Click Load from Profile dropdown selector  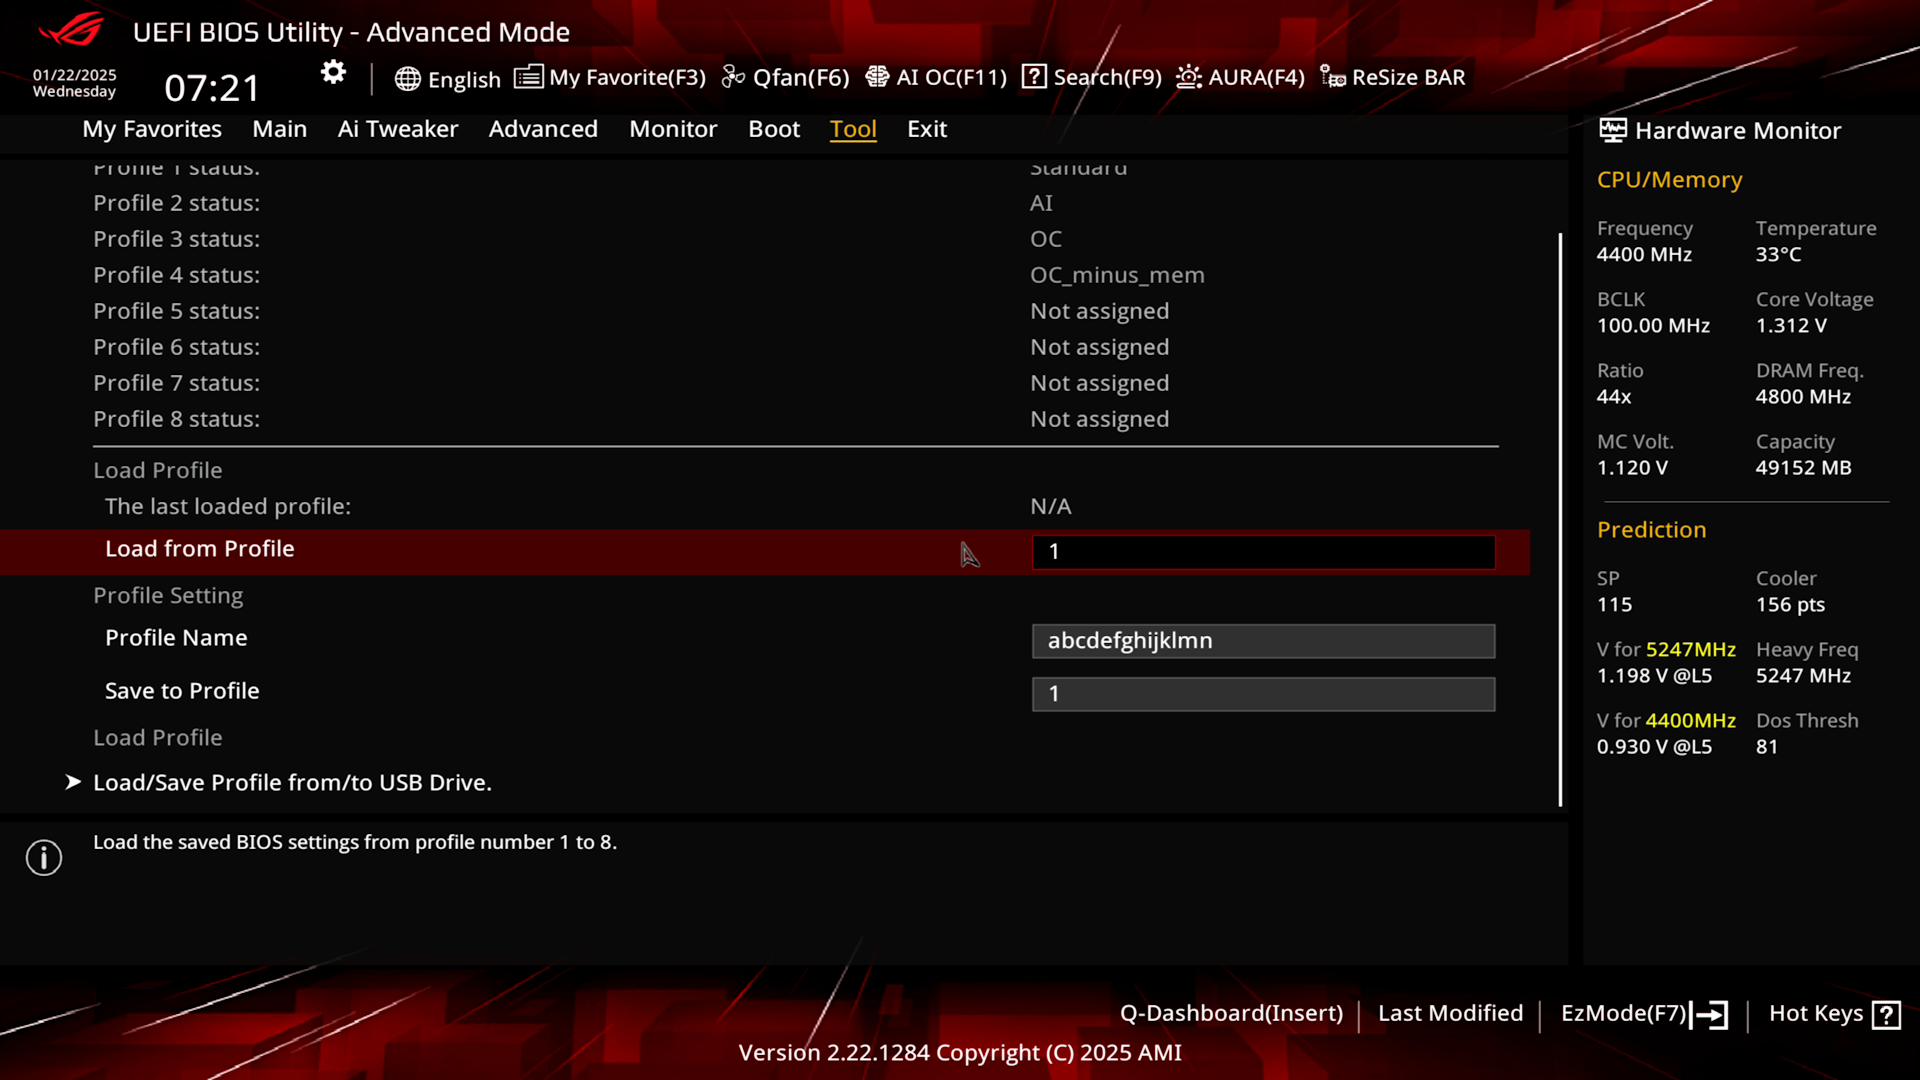1263,550
